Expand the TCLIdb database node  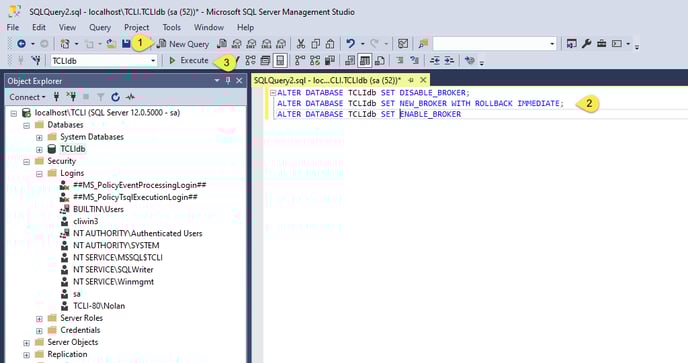click(39, 149)
